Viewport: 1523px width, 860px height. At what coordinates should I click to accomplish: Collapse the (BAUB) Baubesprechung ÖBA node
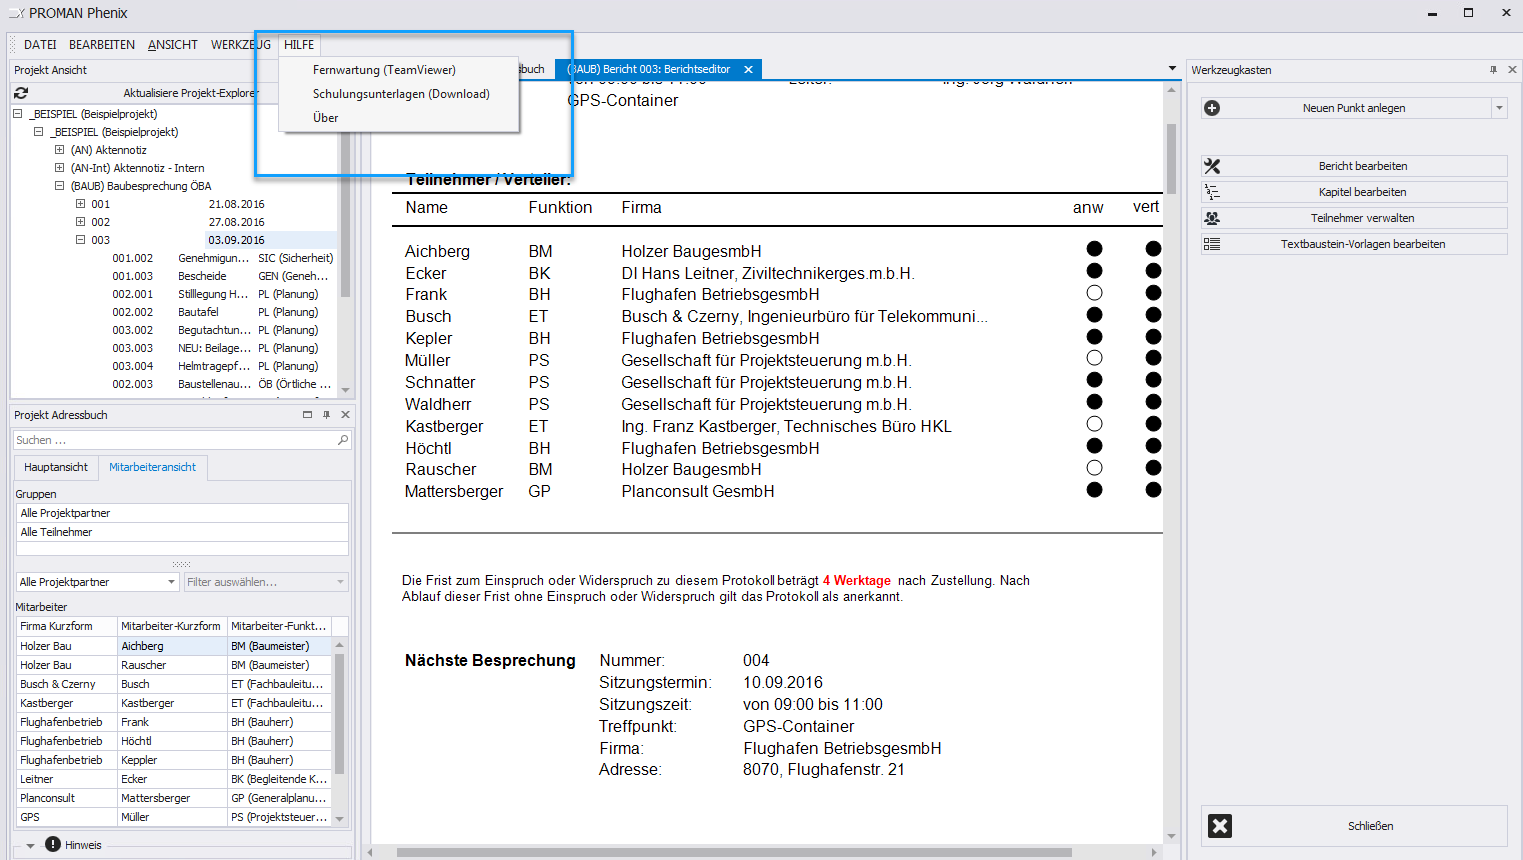pyautogui.click(x=59, y=186)
